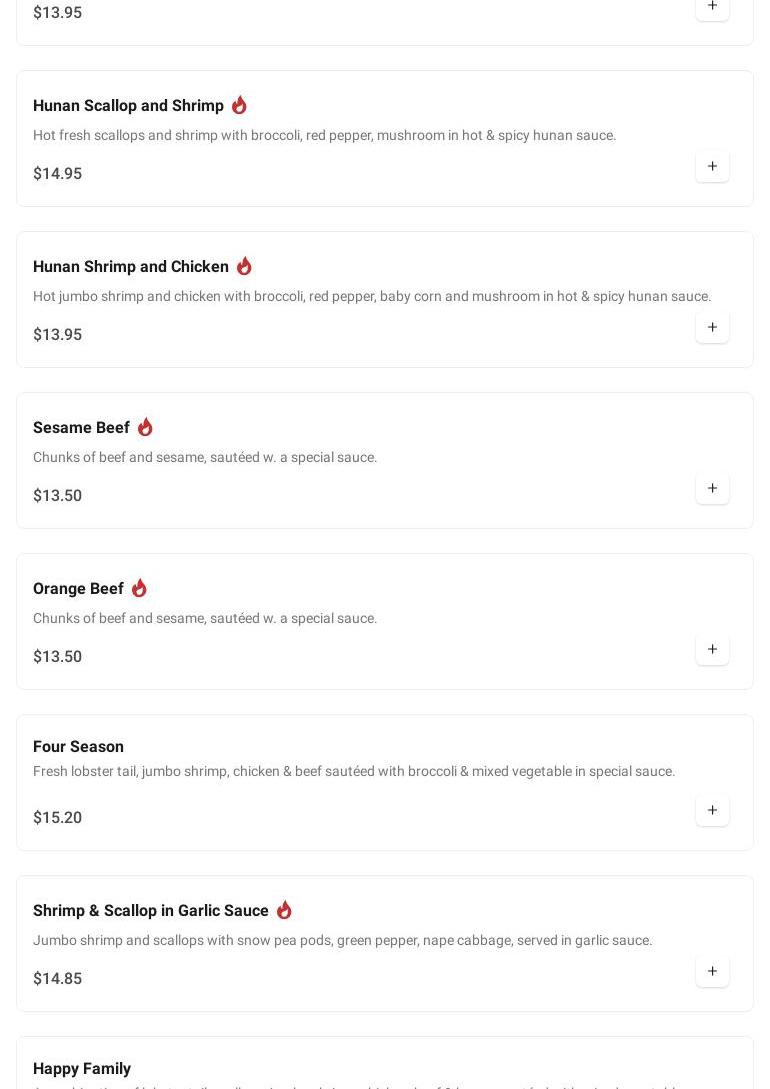Open Sesame Beef item details
Viewport: 770px width, 1089px height.
pyautogui.click(x=81, y=428)
